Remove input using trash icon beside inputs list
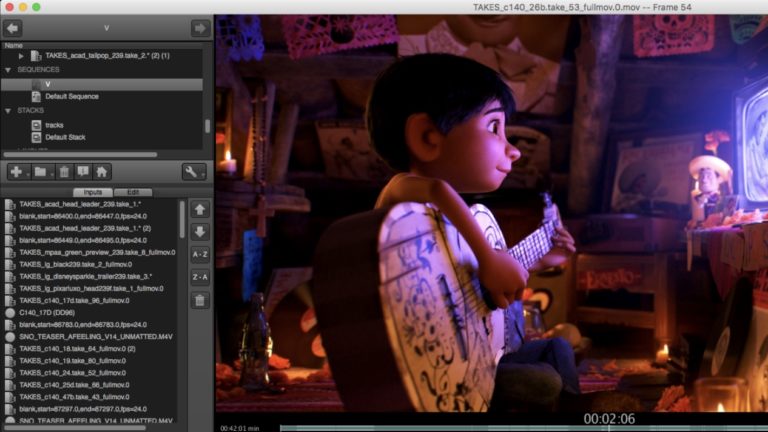 (x=200, y=300)
